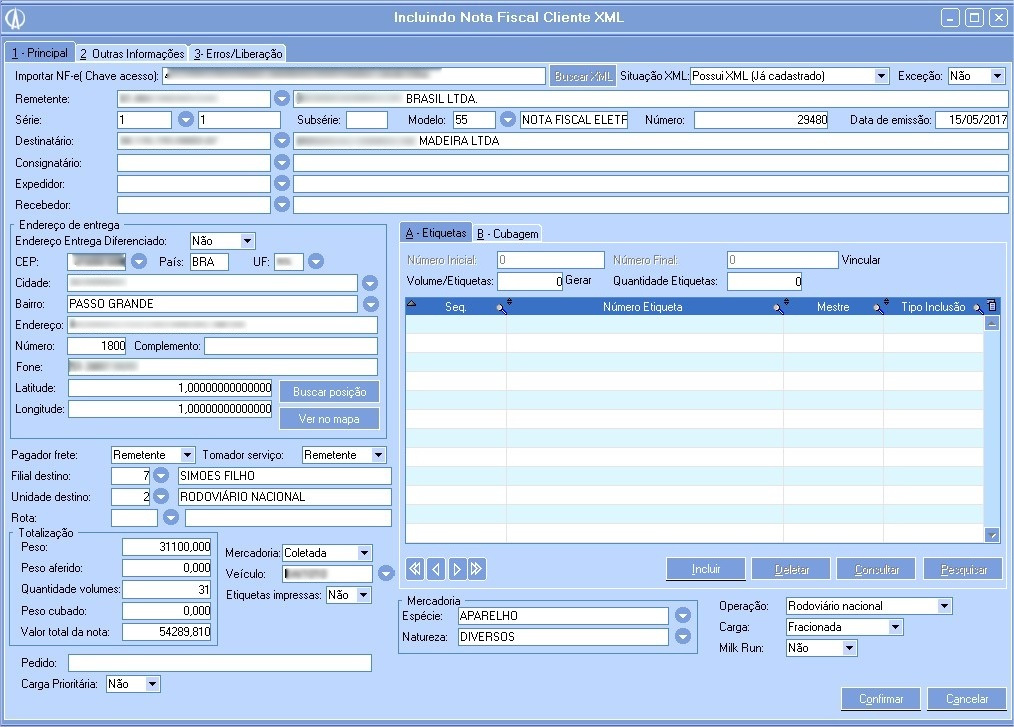1014x727 pixels.
Task: Click lookup icon next to Veículo field
Action: (387, 573)
